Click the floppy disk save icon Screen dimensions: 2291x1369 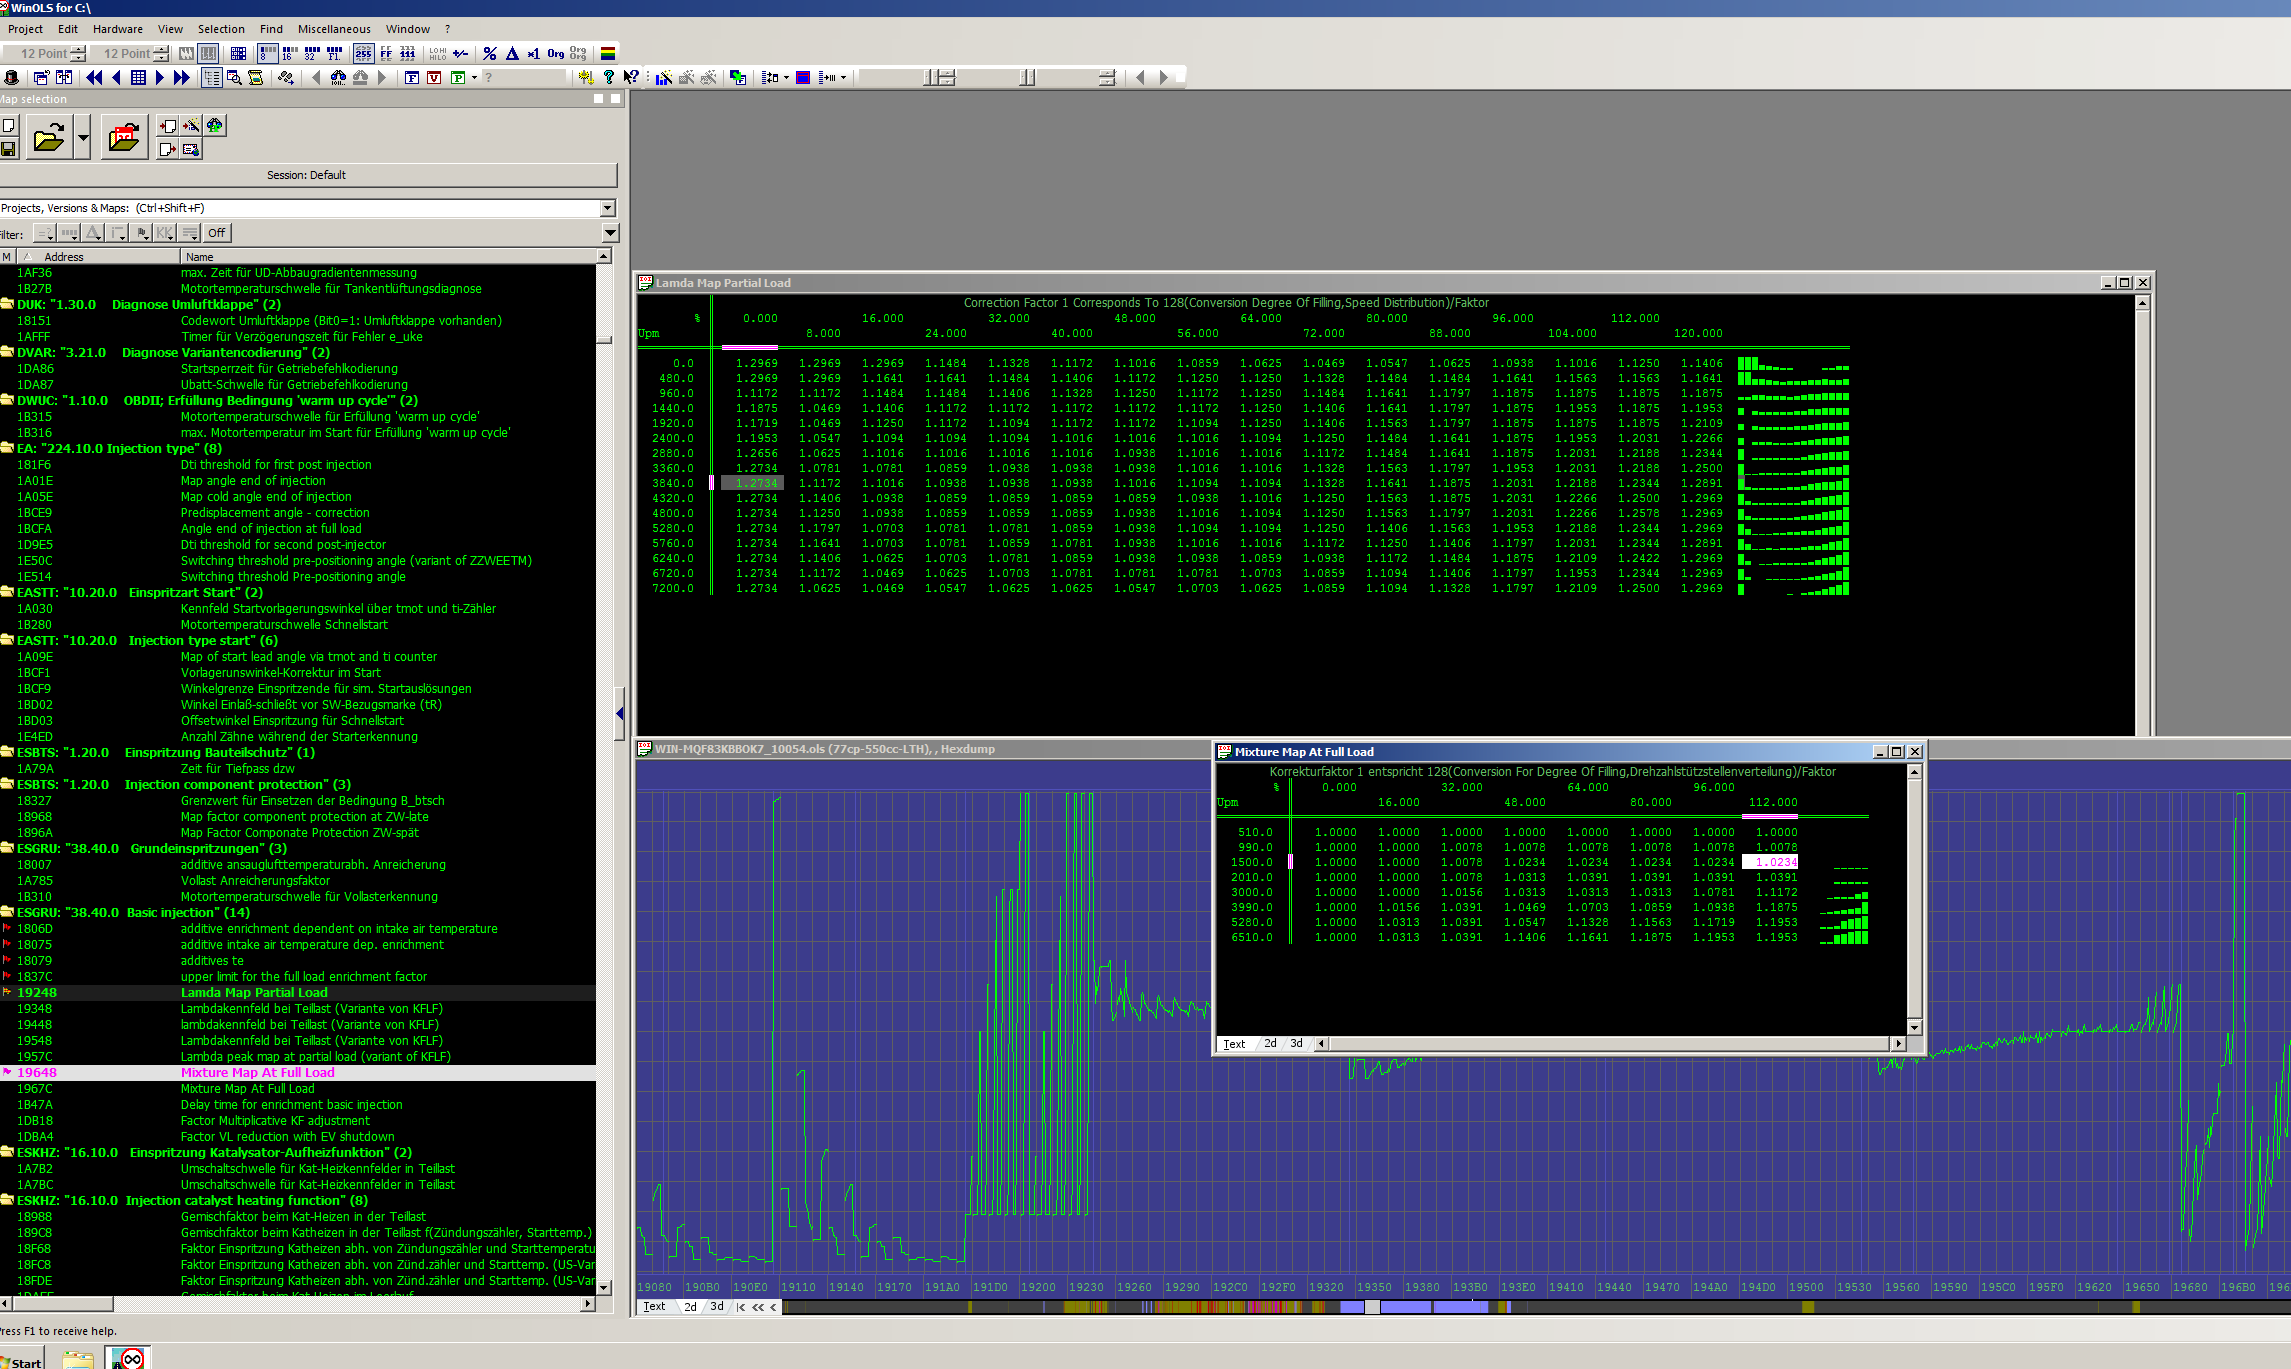coord(8,149)
